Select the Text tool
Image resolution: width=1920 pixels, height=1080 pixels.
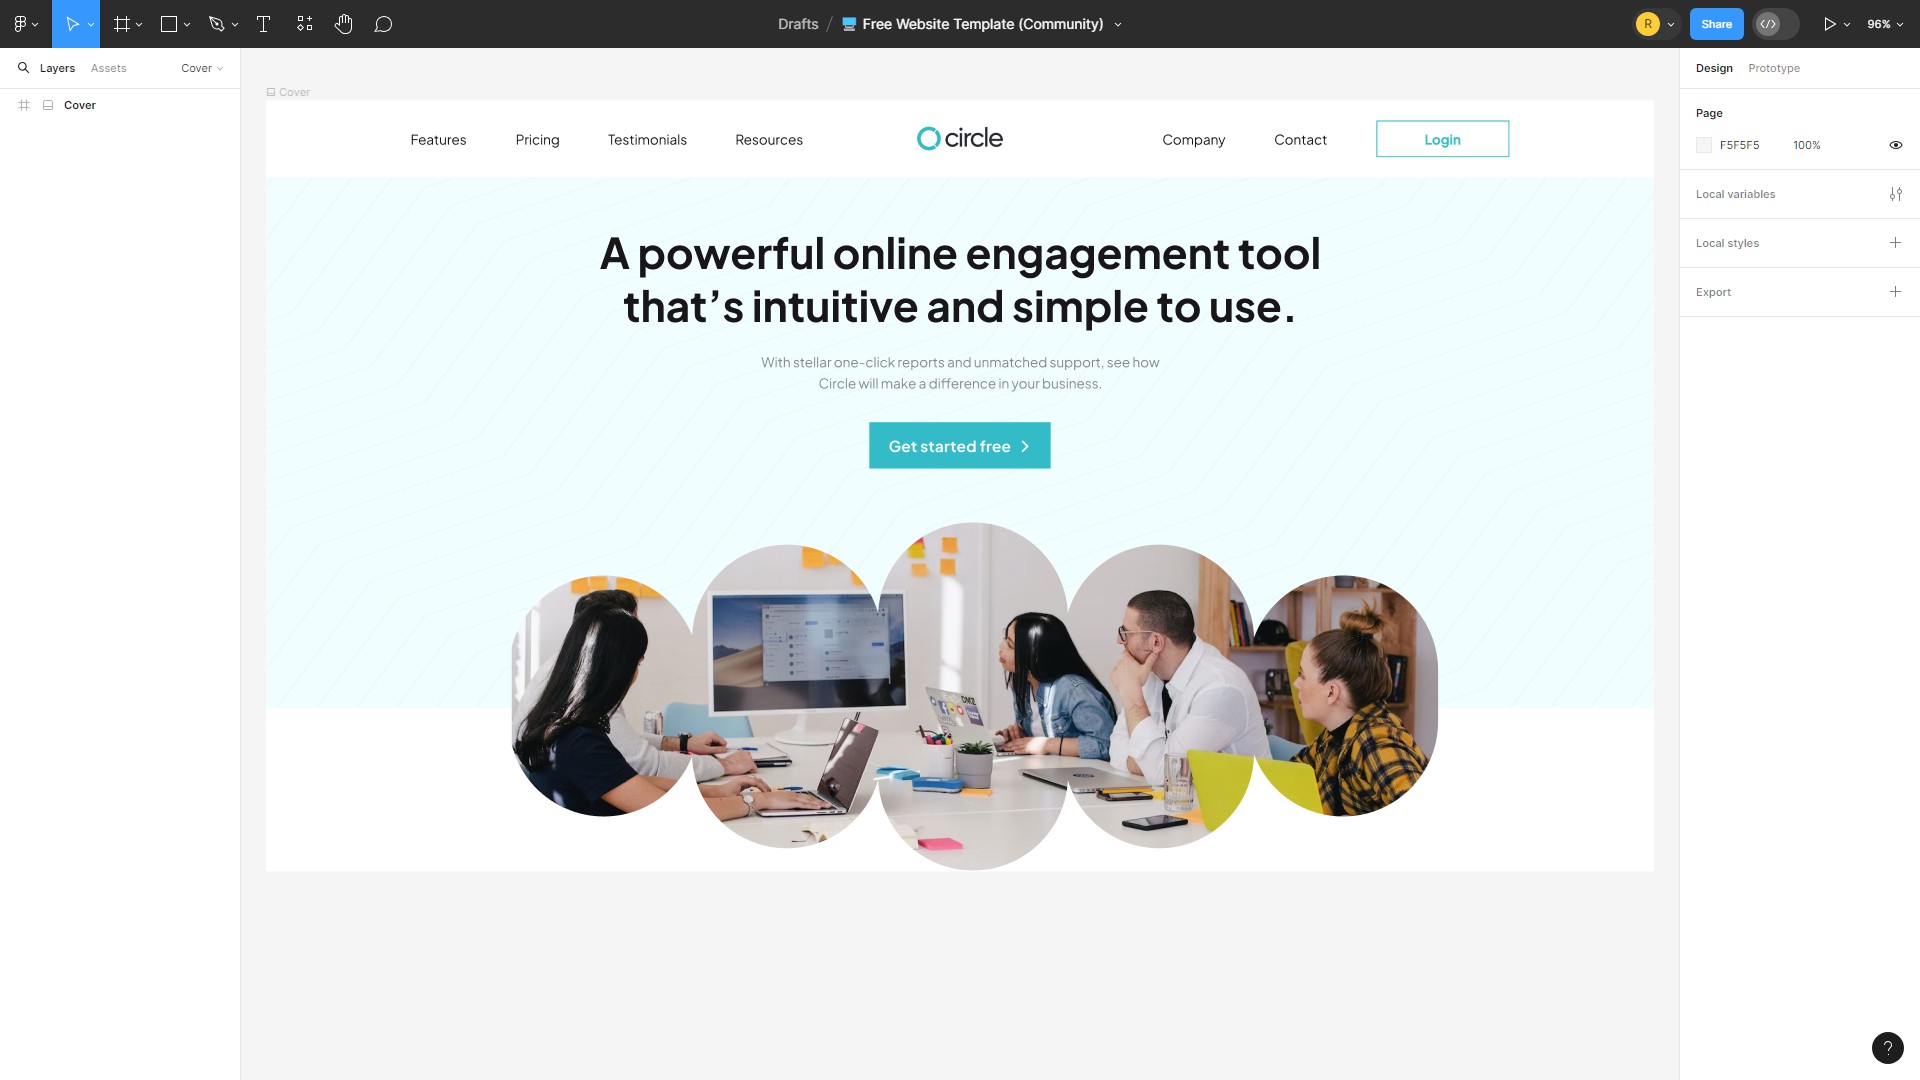(x=262, y=24)
